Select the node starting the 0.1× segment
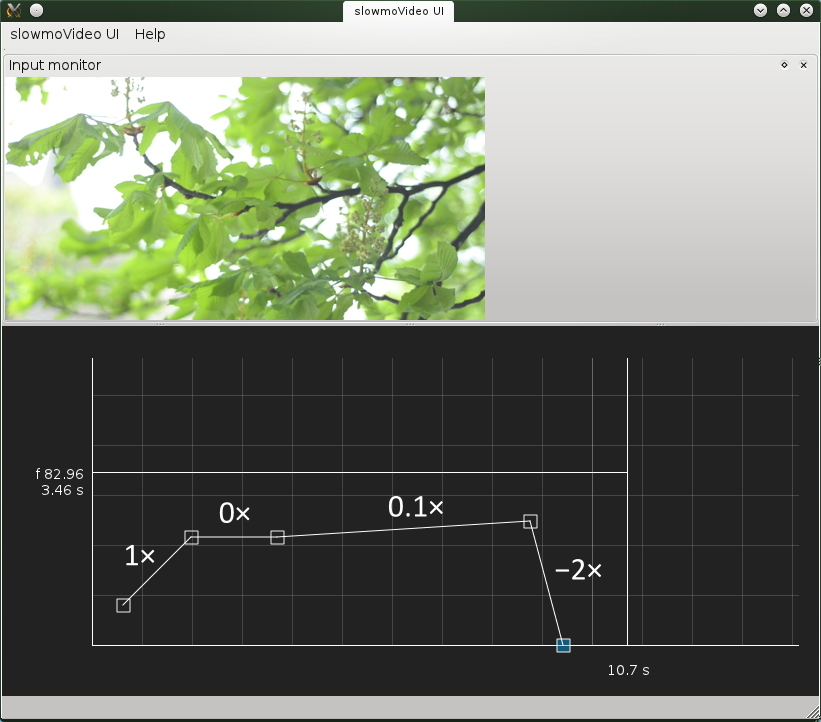Viewport: 821px width, 722px height. pos(277,538)
